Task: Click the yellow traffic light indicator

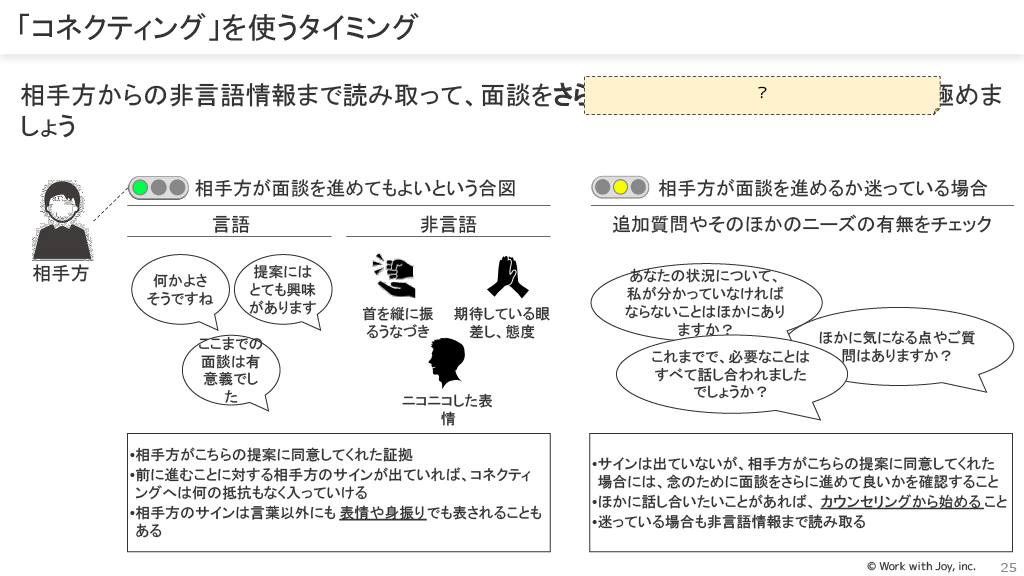Action: (620, 187)
